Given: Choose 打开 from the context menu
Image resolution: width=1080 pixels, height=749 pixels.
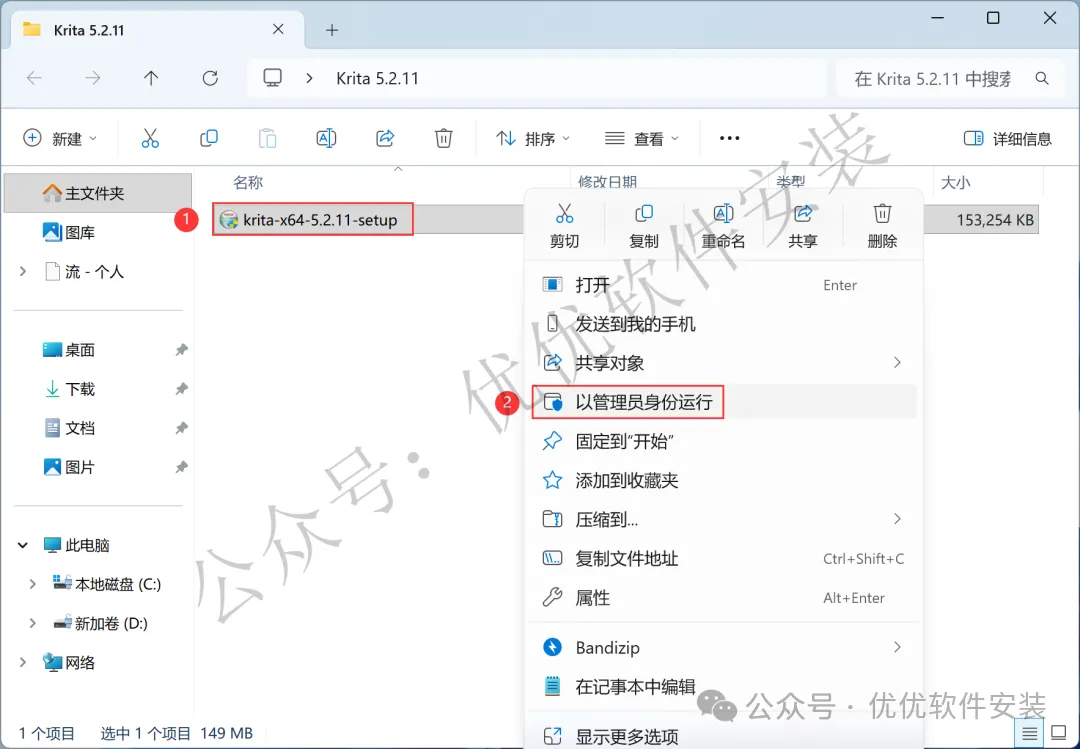Looking at the screenshot, I should coord(723,285).
